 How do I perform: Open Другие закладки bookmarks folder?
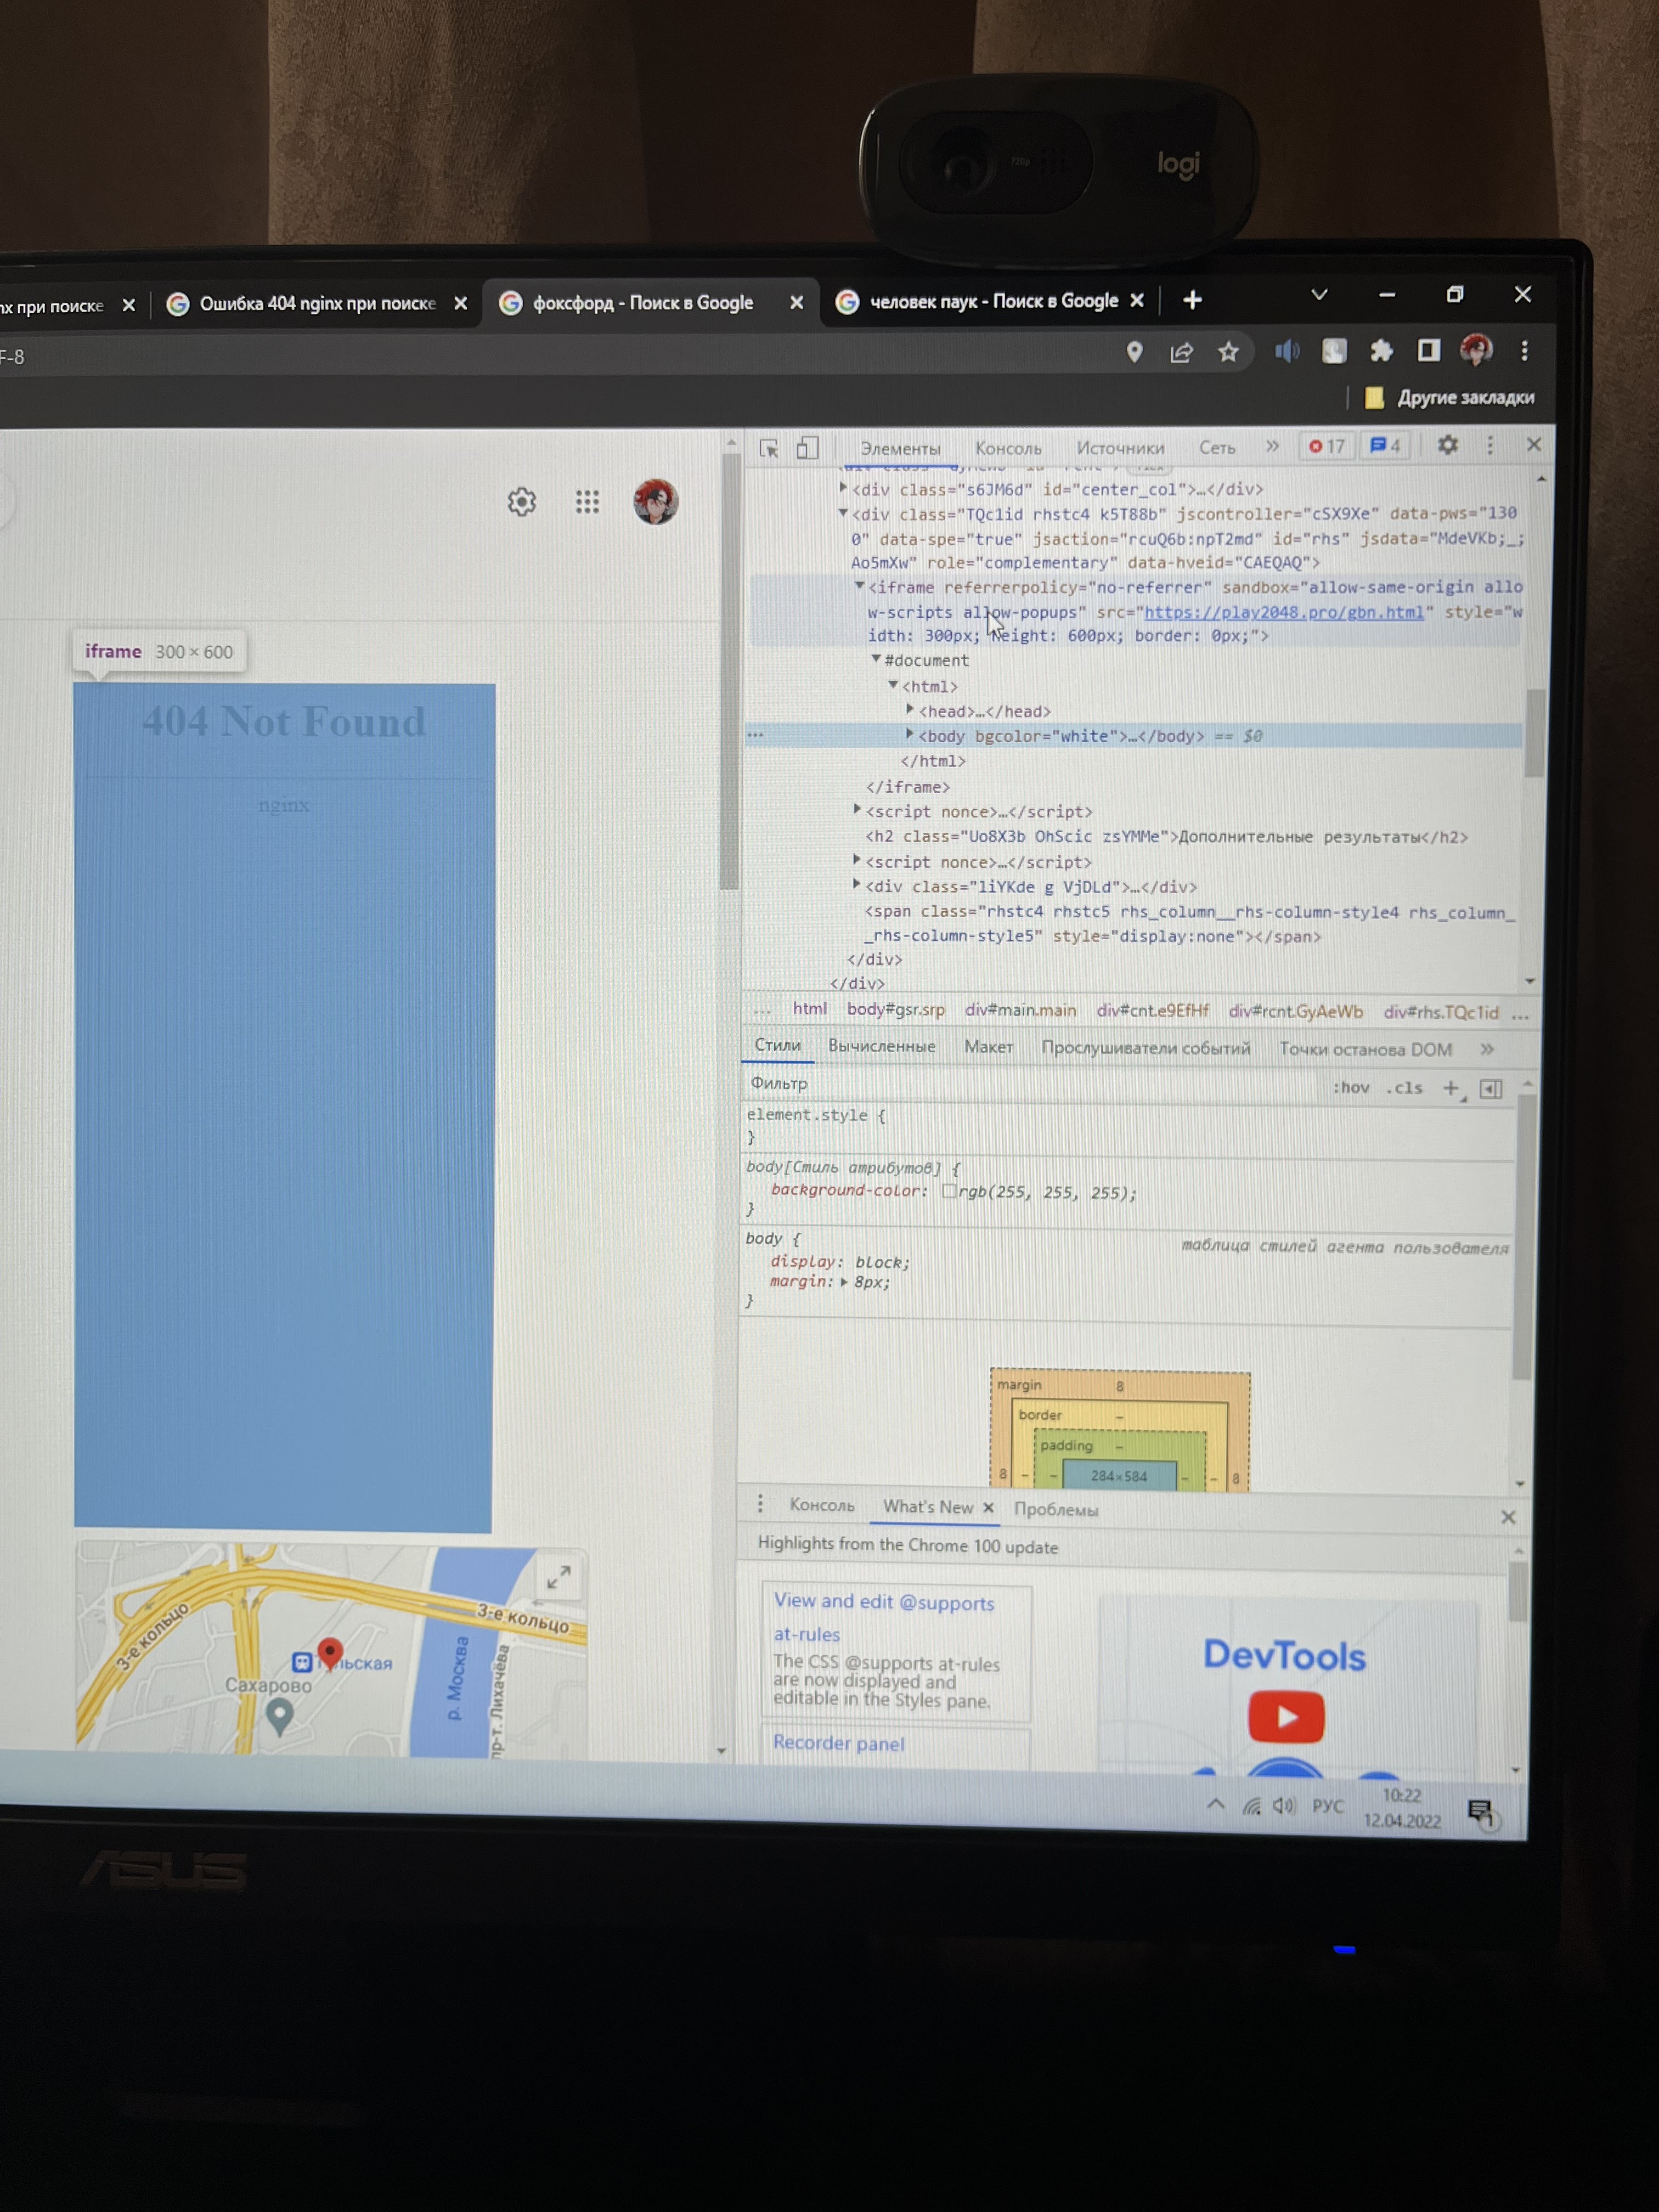pyautogui.click(x=1449, y=397)
